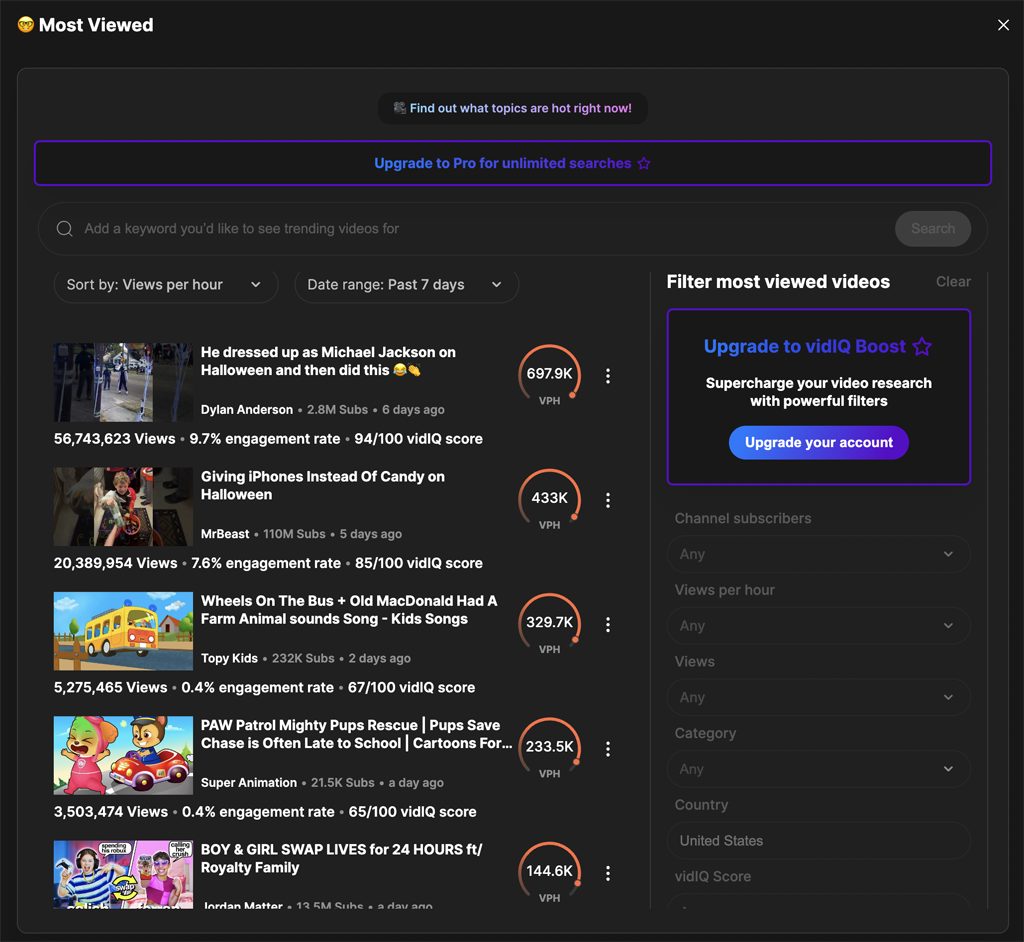Viewport: 1024px width, 942px height.
Task: Open options menu for Jordan Matter video
Action: coord(607,873)
